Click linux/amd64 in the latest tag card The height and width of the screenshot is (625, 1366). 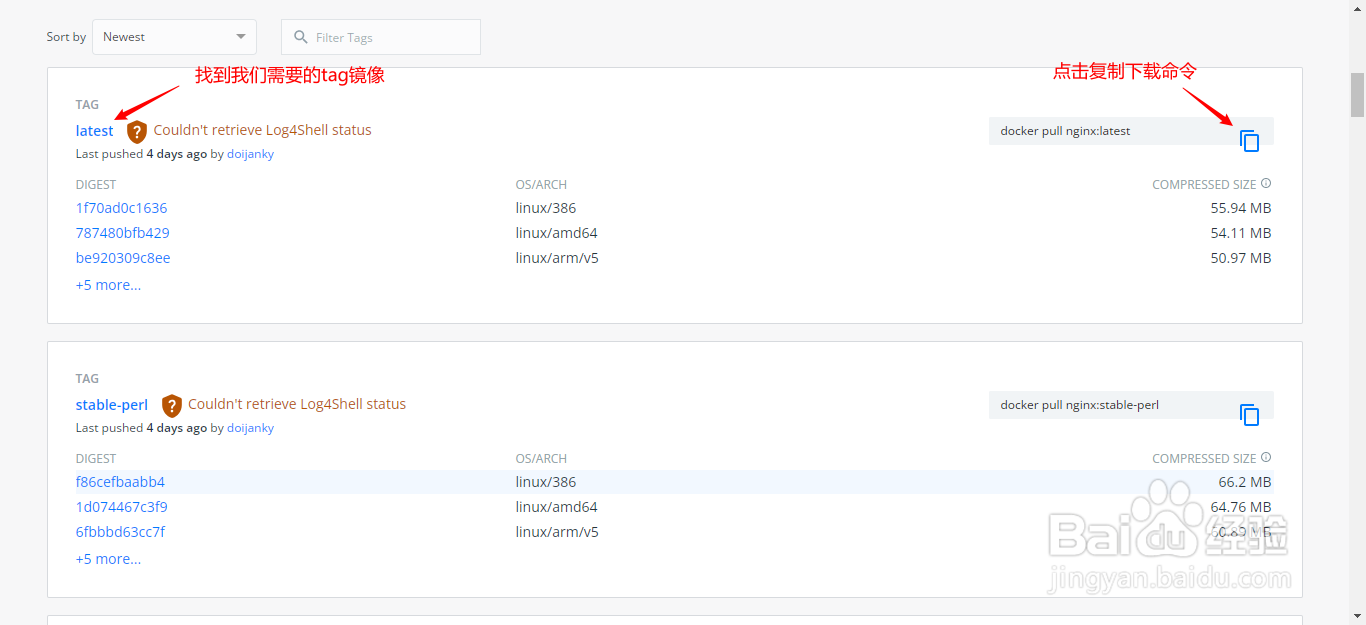click(x=557, y=233)
